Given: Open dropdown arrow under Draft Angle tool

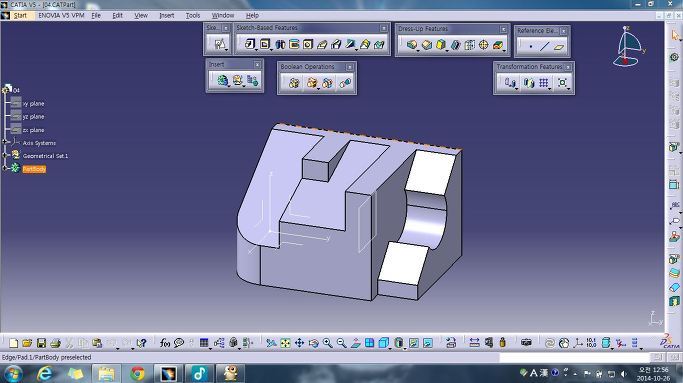Looking at the screenshot, I should (x=447, y=51).
